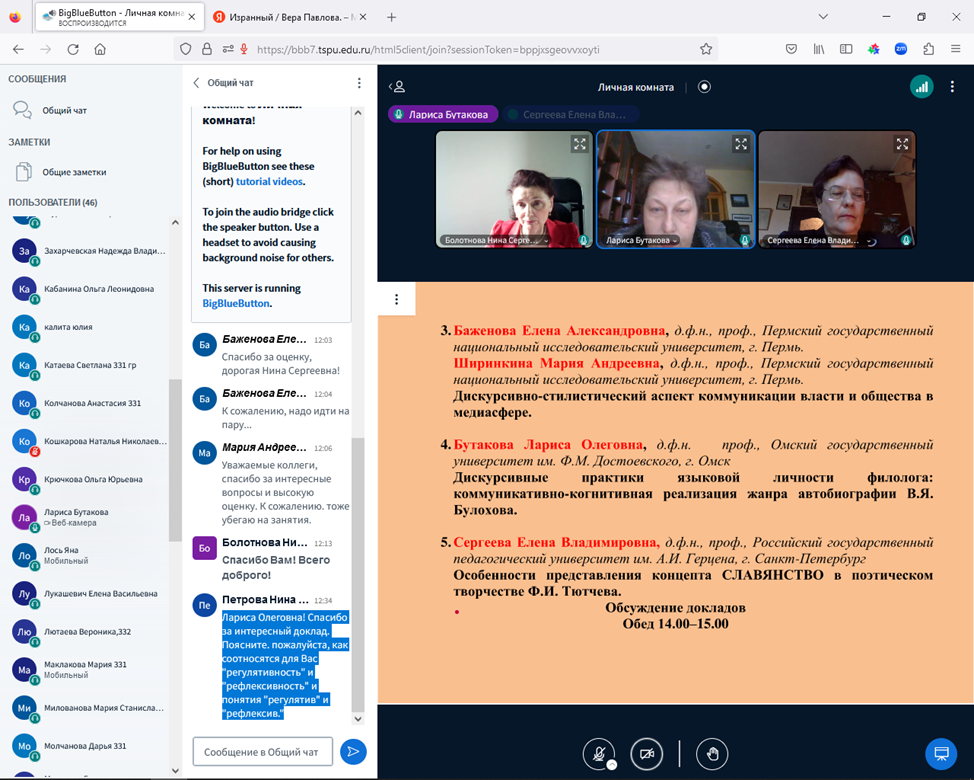The image size is (974, 780).
Task: Save to Pocket icon
Action: 791,49
